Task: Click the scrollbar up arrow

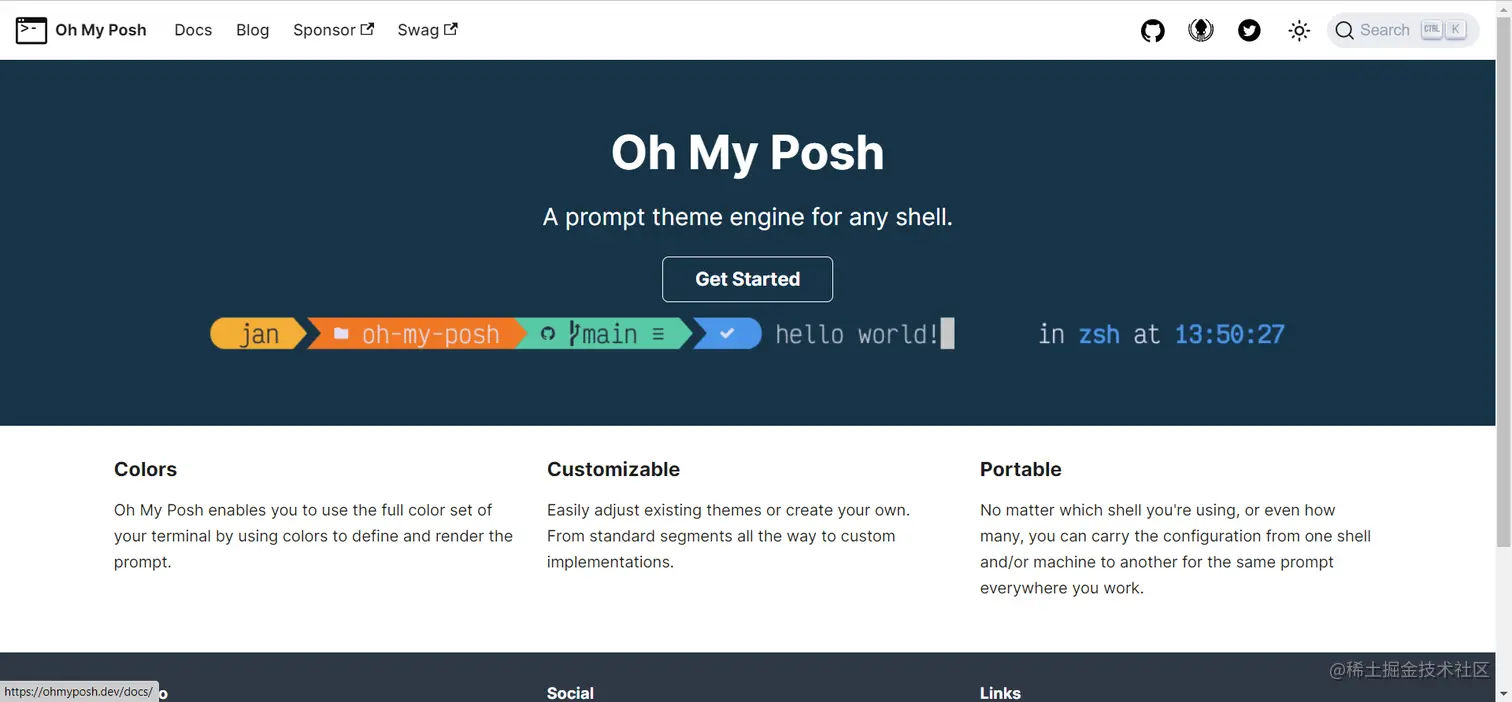Action: coord(1503,8)
